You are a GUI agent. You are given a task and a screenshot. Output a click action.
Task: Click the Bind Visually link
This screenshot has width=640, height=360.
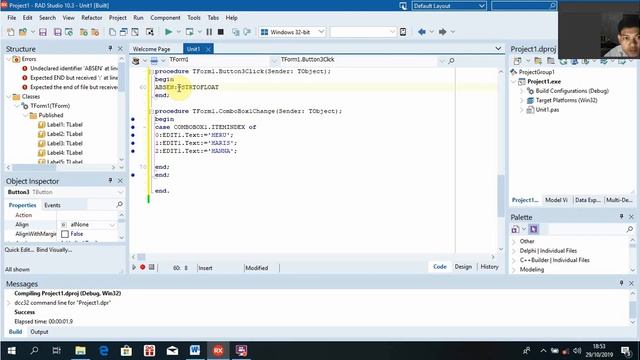point(54,250)
